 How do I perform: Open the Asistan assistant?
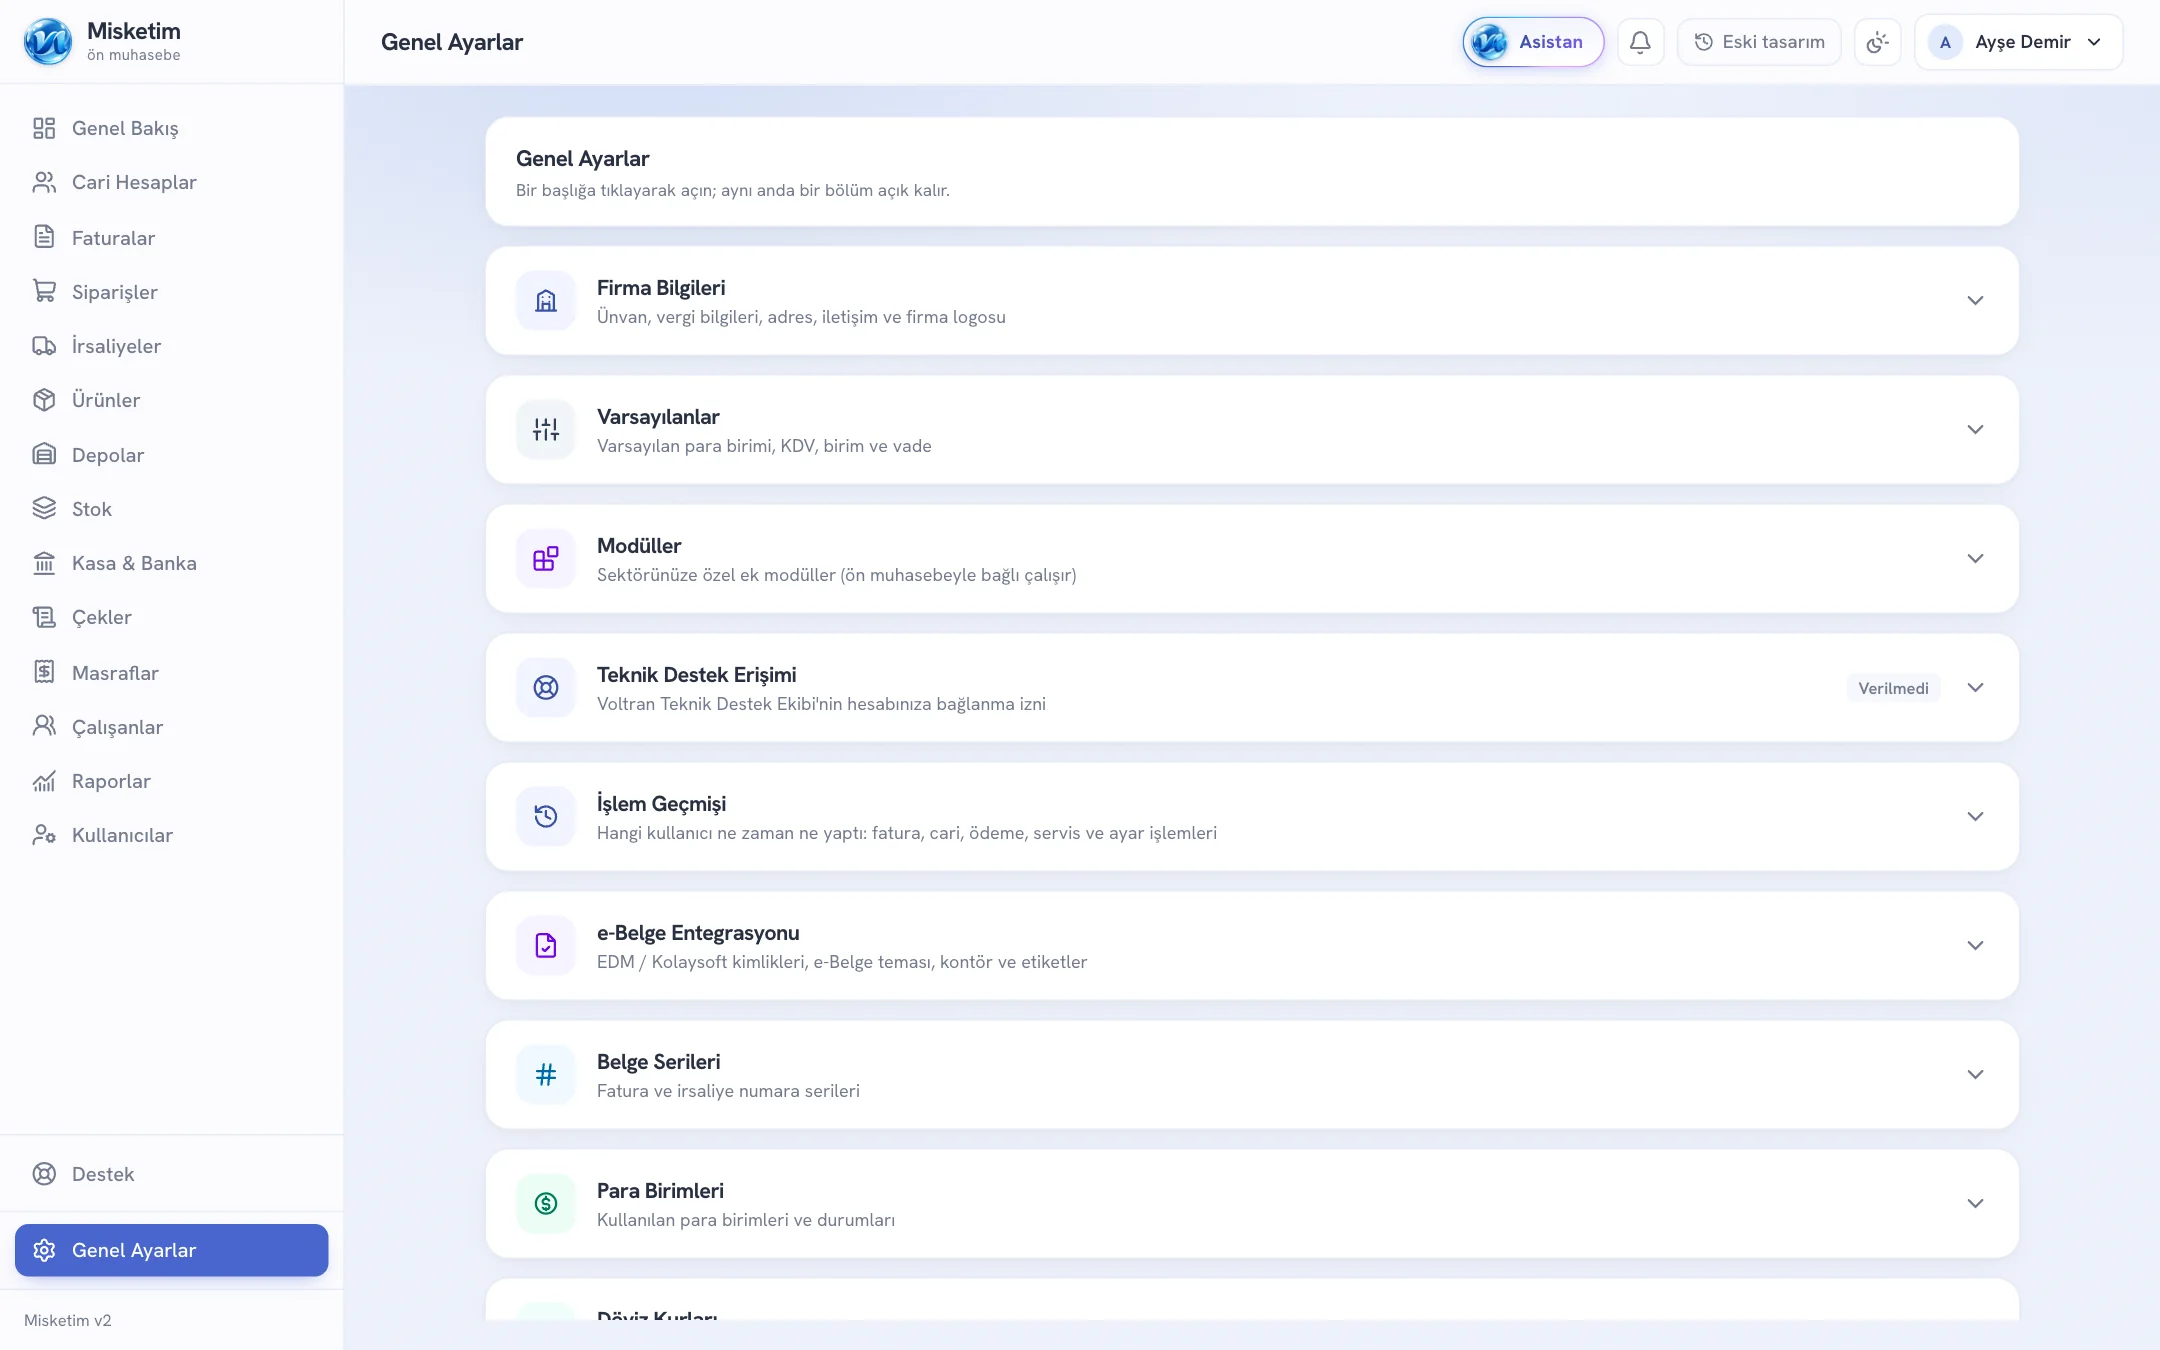1533,42
